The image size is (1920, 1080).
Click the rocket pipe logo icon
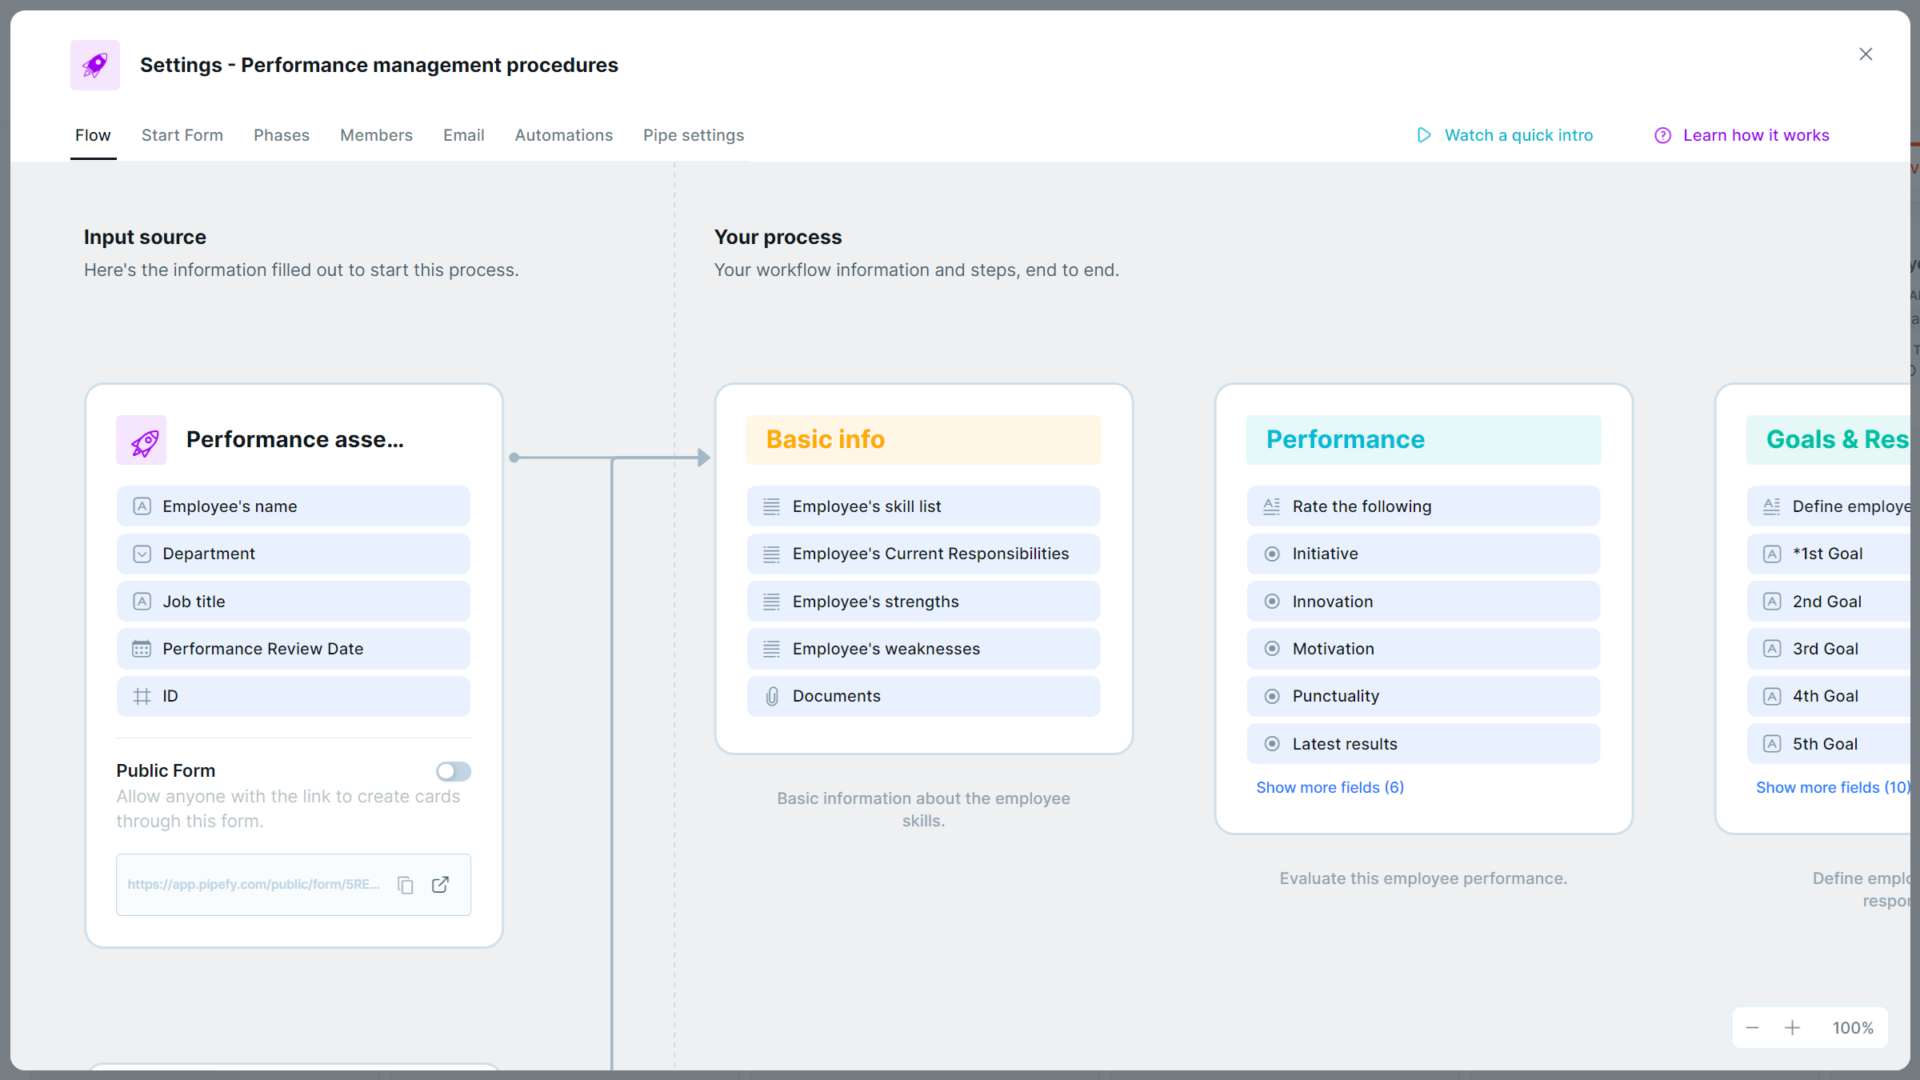94,65
